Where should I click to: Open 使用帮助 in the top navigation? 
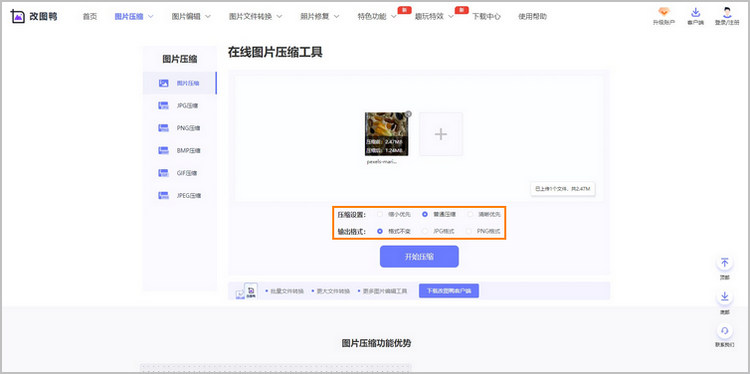[532, 17]
